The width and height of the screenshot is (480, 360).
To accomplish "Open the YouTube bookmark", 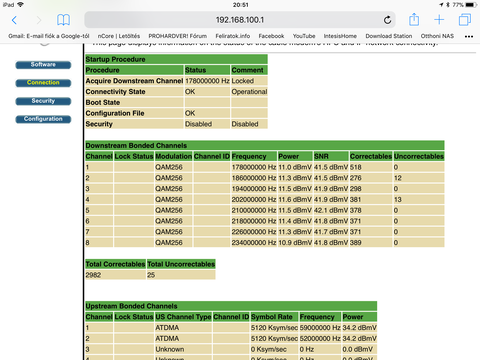I will (x=304, y=36).
